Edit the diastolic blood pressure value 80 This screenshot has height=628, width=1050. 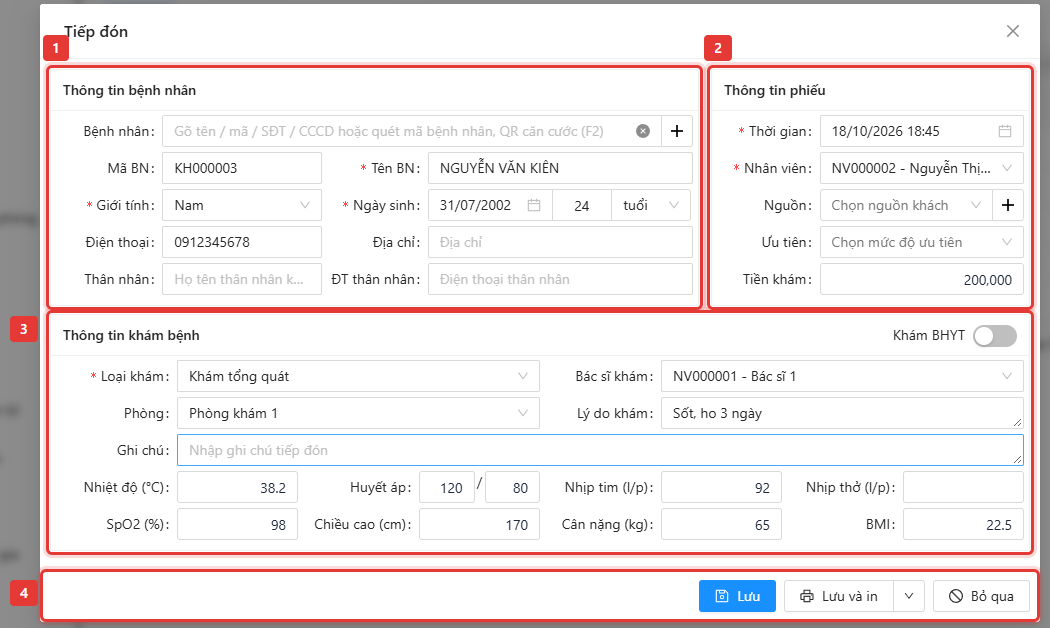tap(512, 487)
